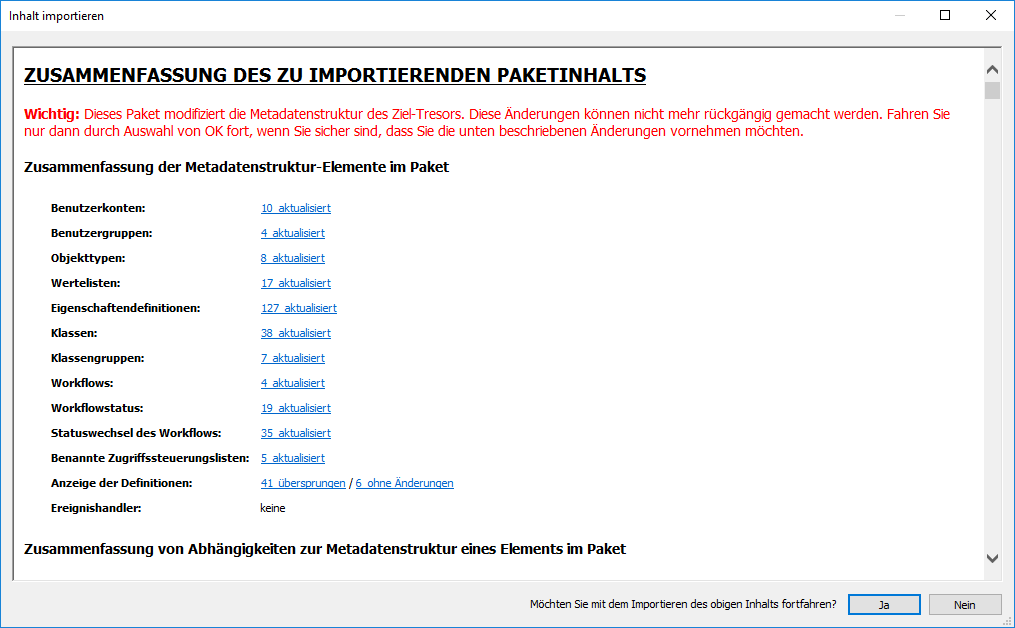This screenshot has width=1015, height=628.
Task: Open the '10 aktualisiert' Benutzerkonten link
Action: click(295, 208)
